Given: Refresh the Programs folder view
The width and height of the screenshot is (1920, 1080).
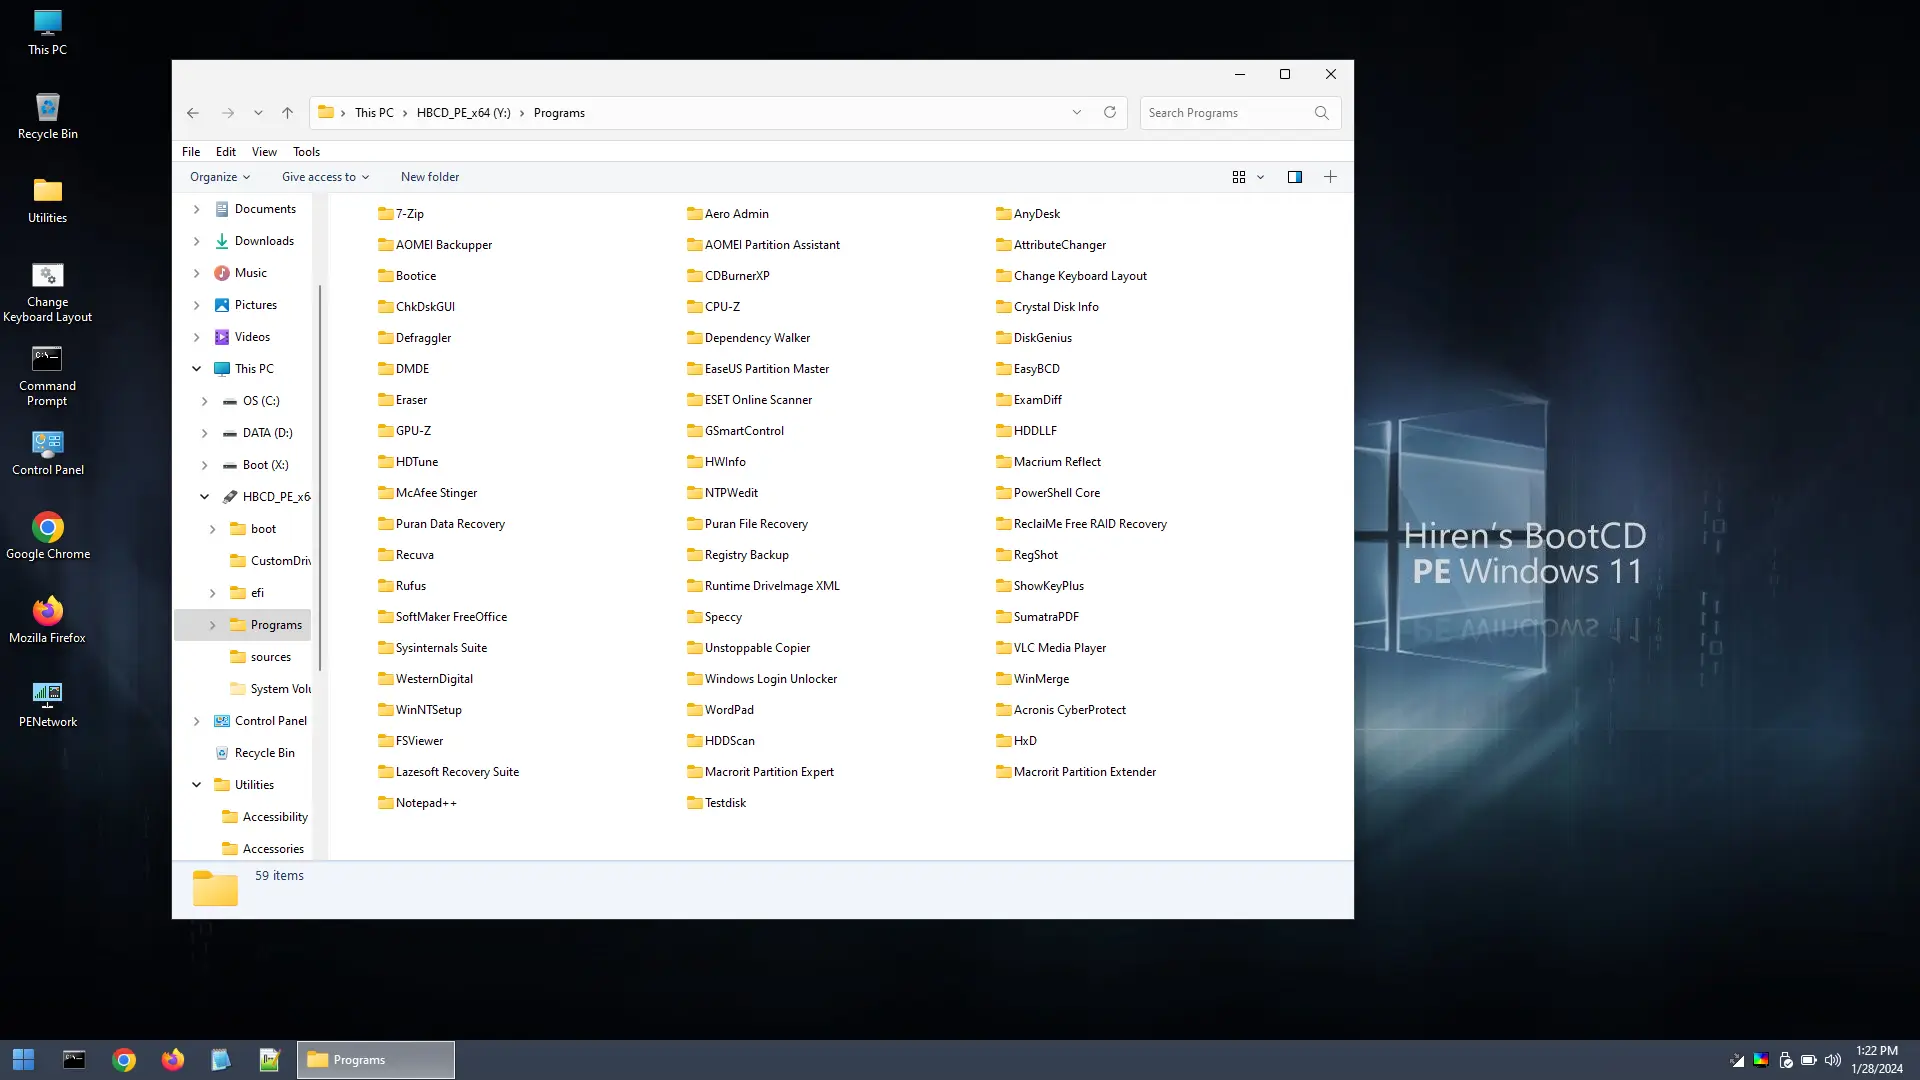Looking at the screenshot, I should pos(1109,113).
